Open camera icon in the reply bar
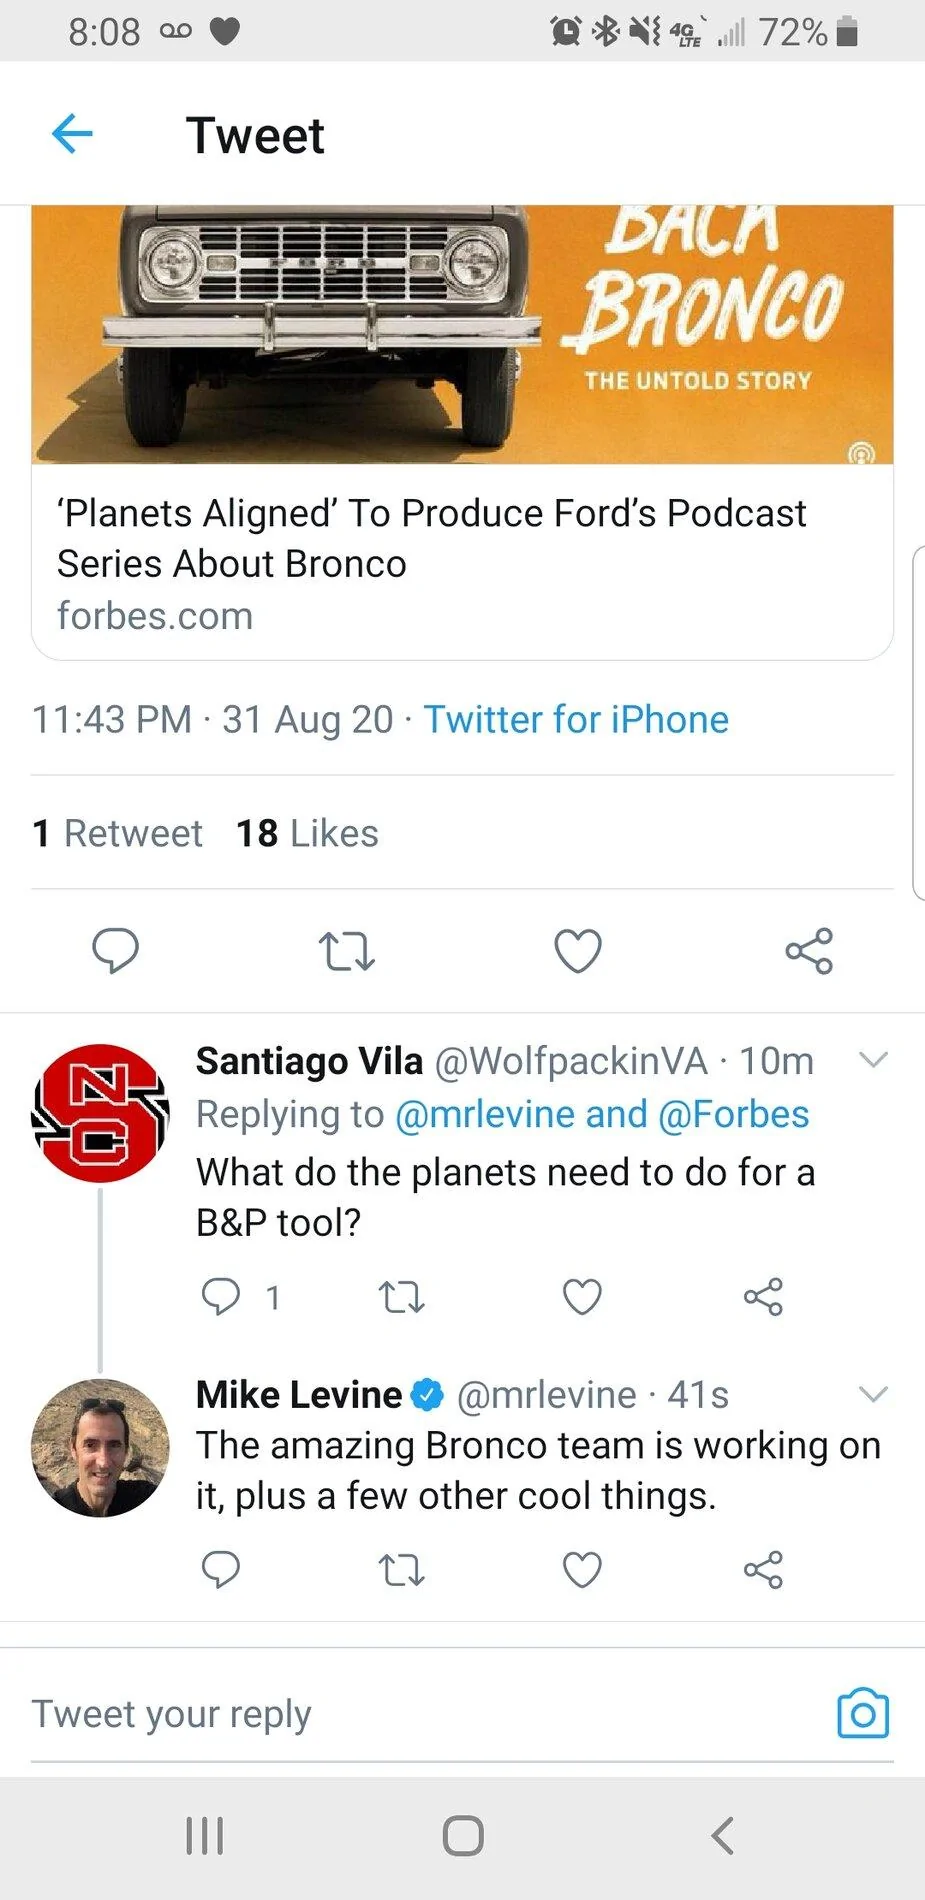This screenshot has width=925, height=1900. 863,1713
